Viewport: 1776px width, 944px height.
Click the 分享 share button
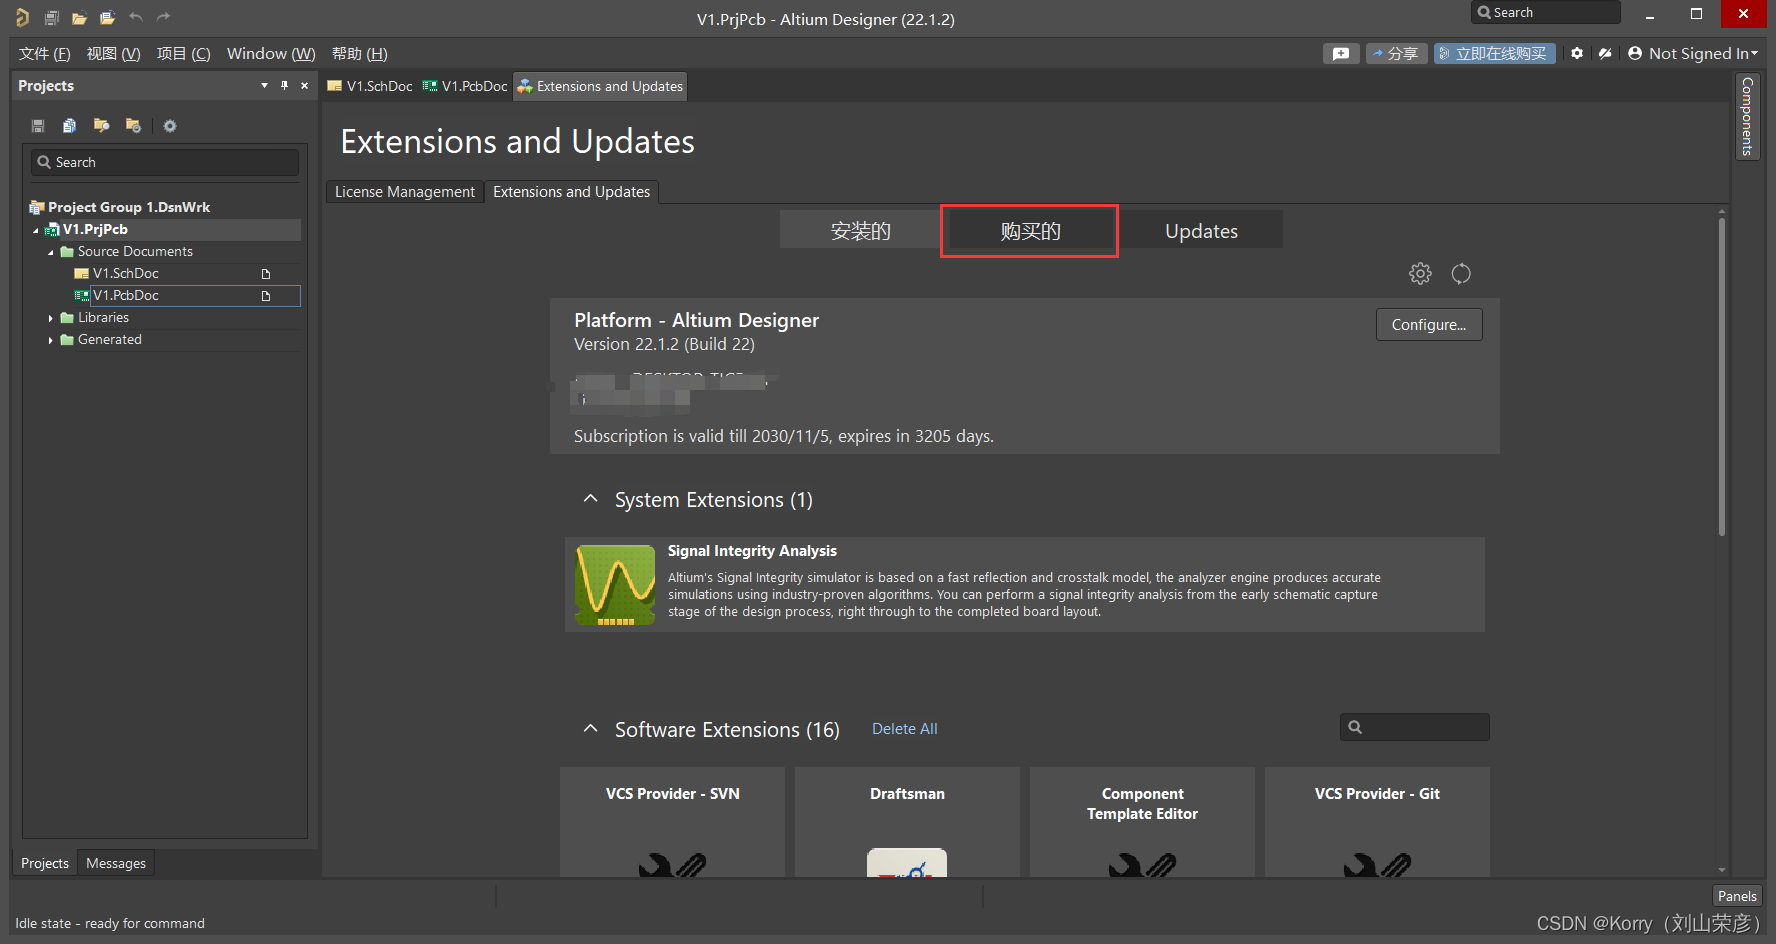tap(1396, 54)
